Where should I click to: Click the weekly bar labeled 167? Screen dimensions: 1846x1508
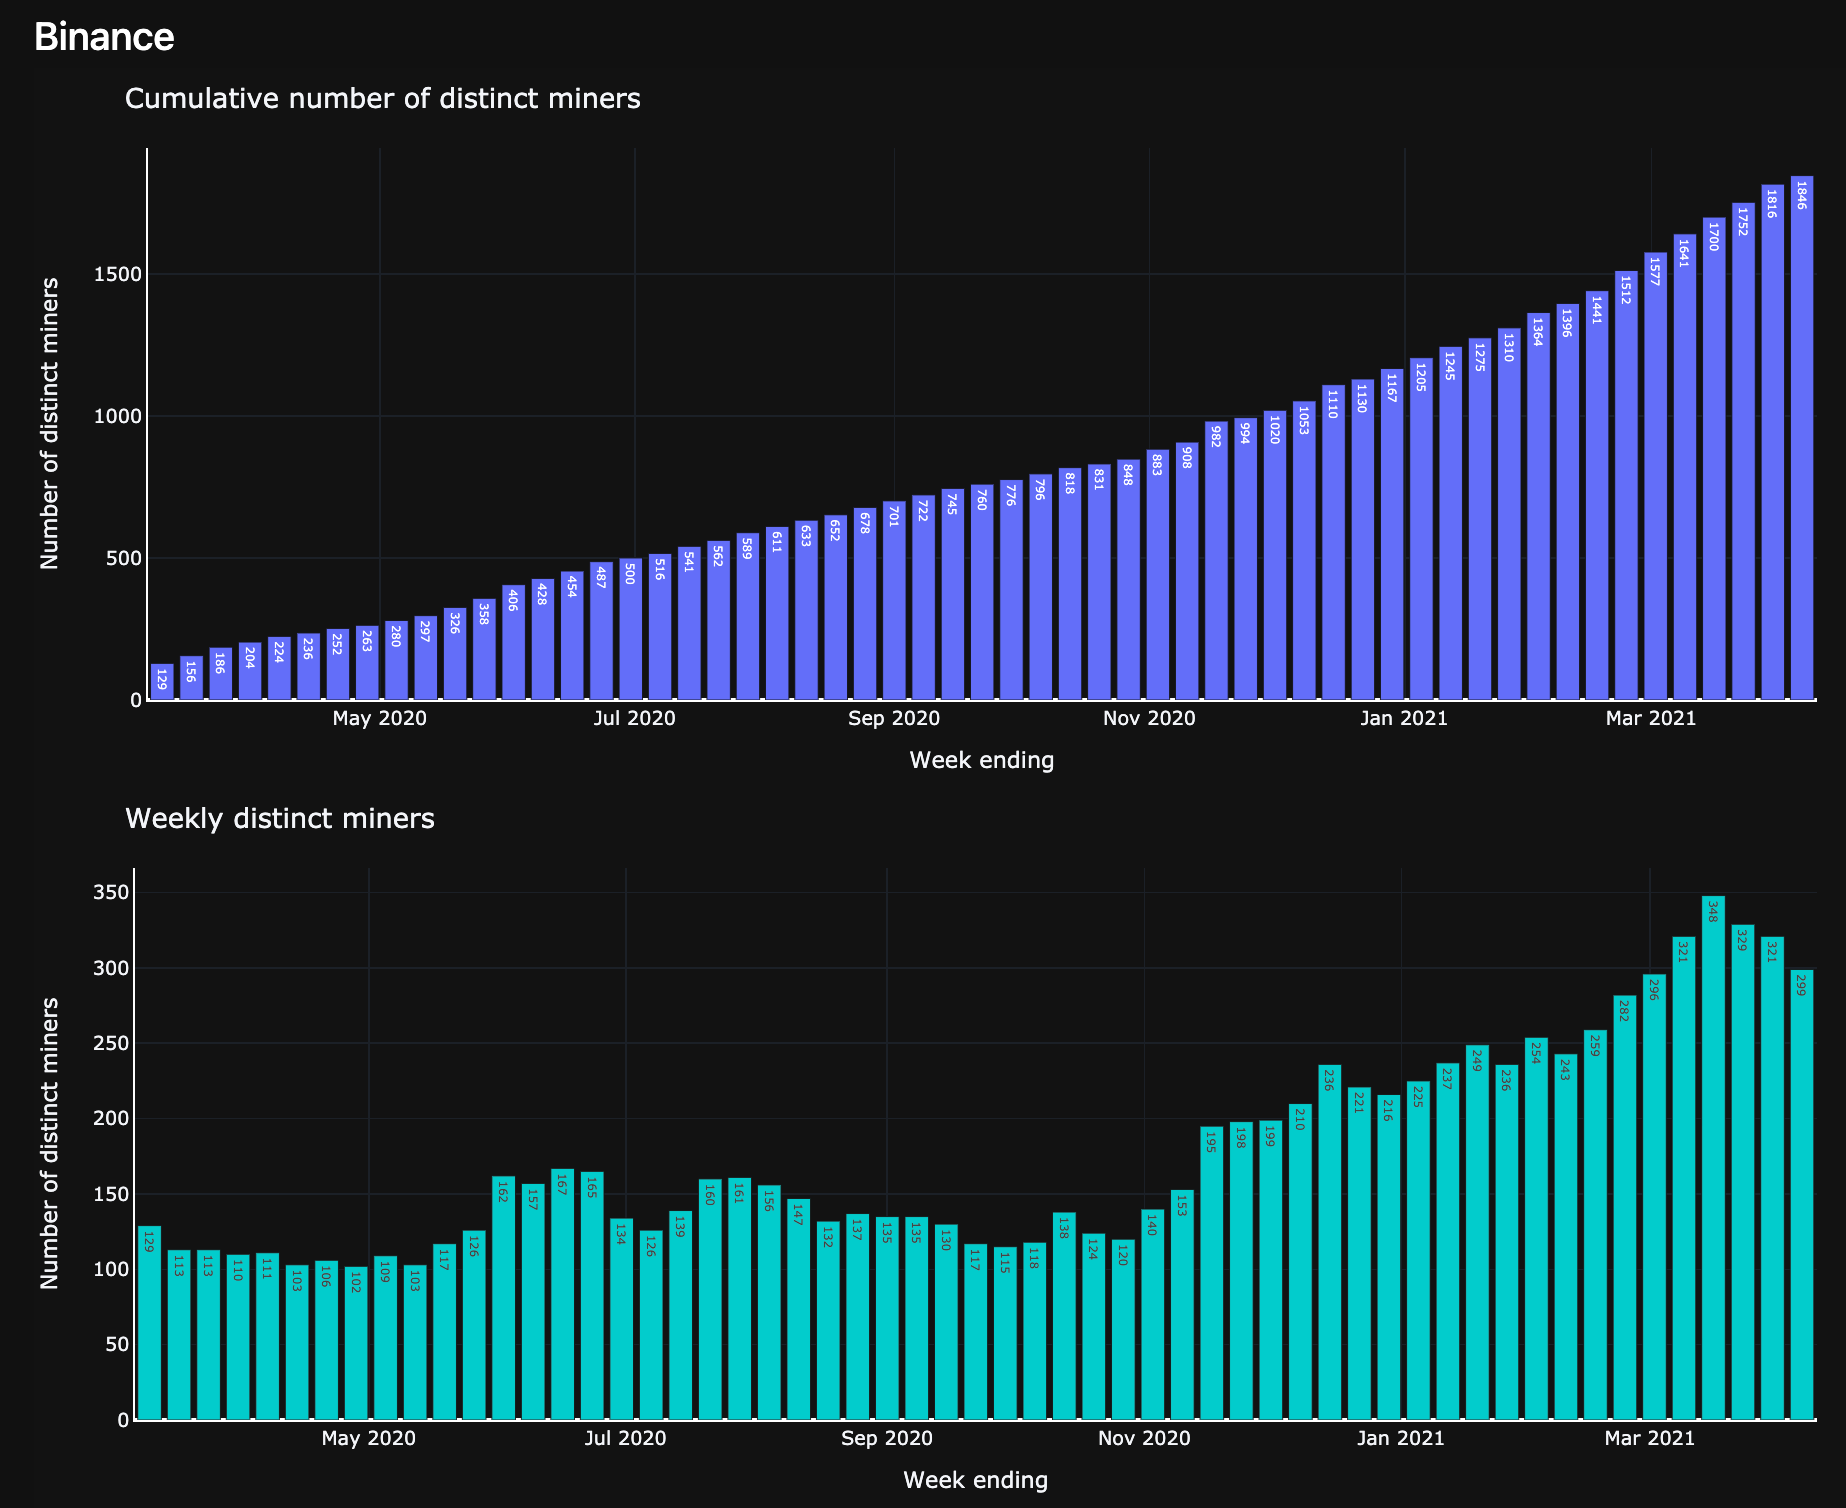coord(563,1294)
